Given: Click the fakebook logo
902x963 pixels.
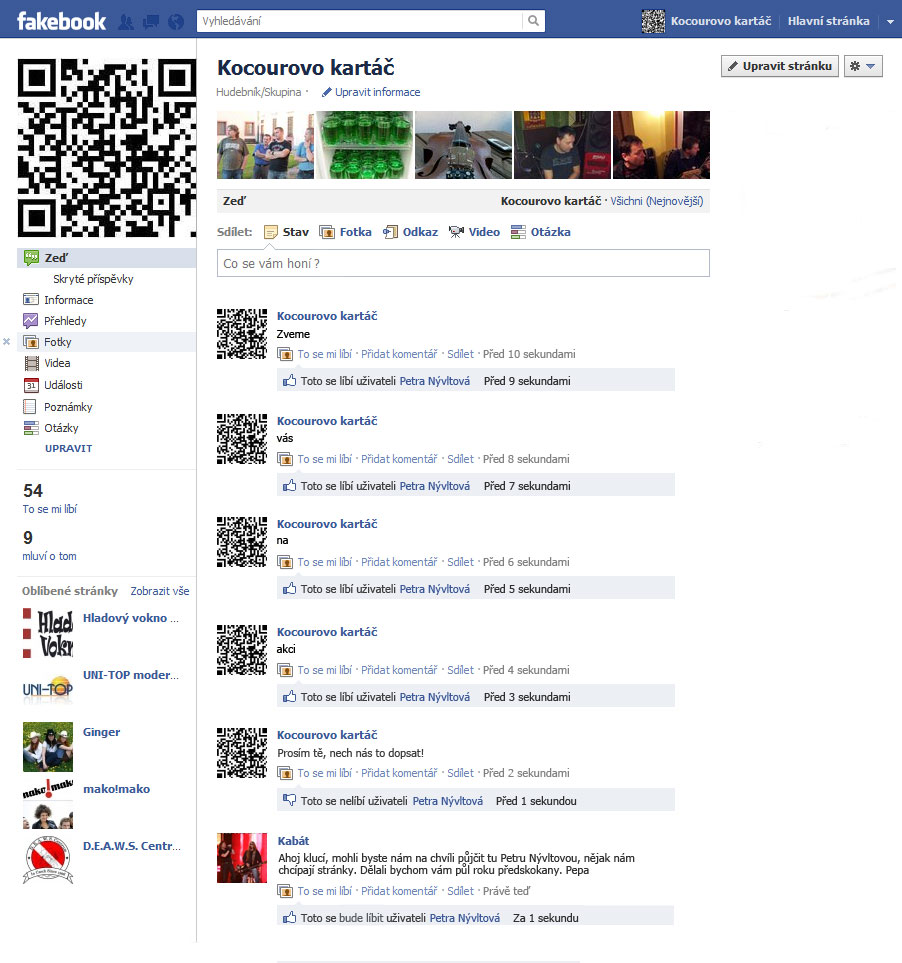Looking at the screenshot, I should tap(61, 21).
